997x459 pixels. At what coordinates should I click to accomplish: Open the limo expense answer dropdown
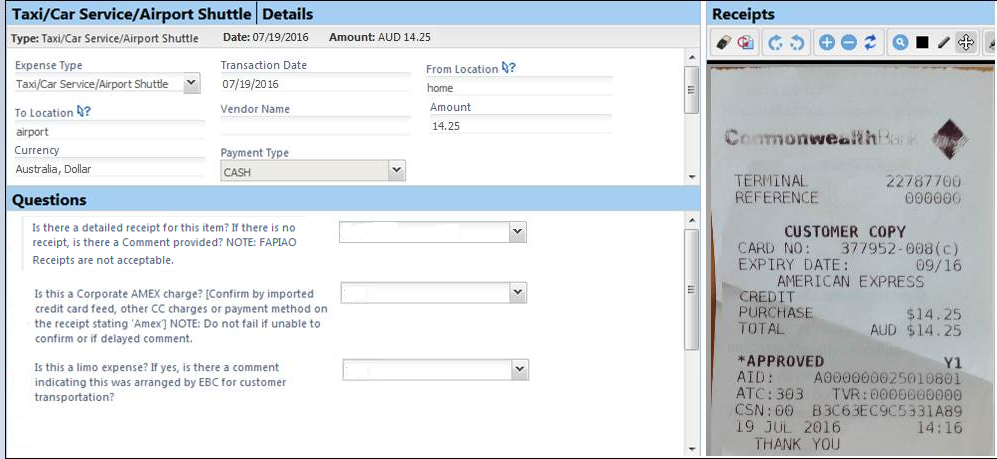(x=519, y=369)
